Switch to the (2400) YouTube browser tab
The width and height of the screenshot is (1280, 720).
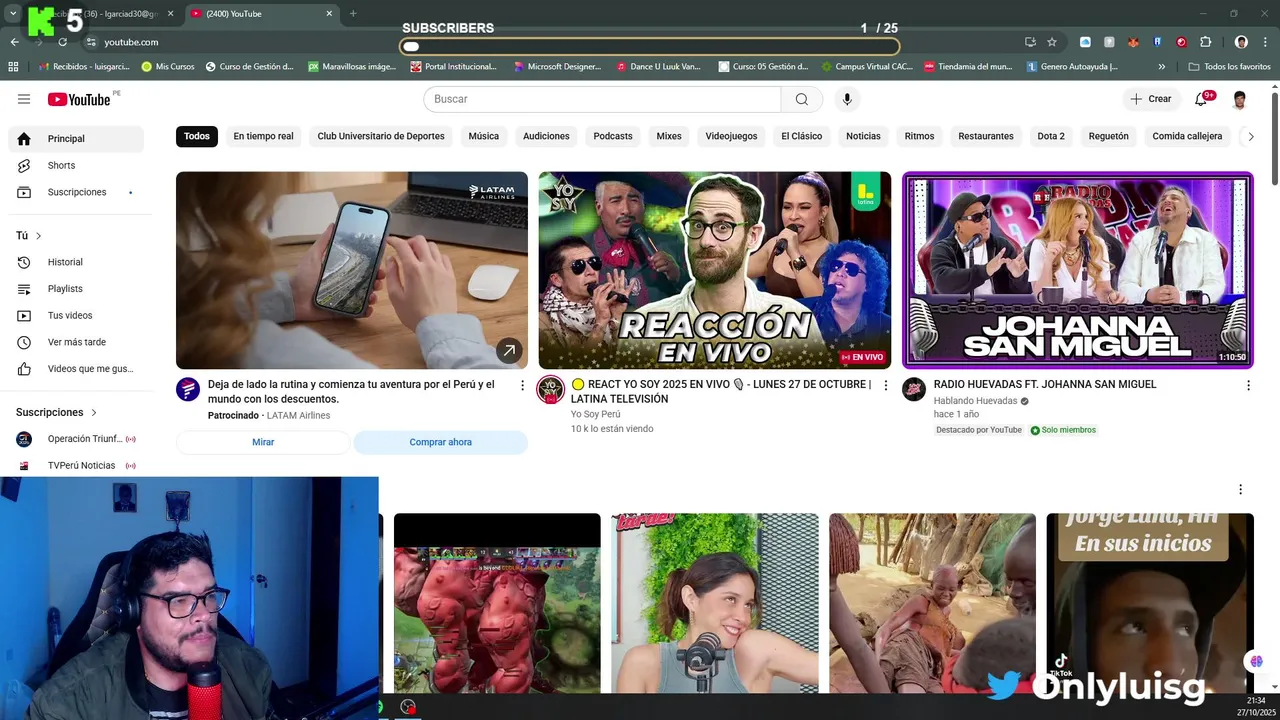point(260,14)
